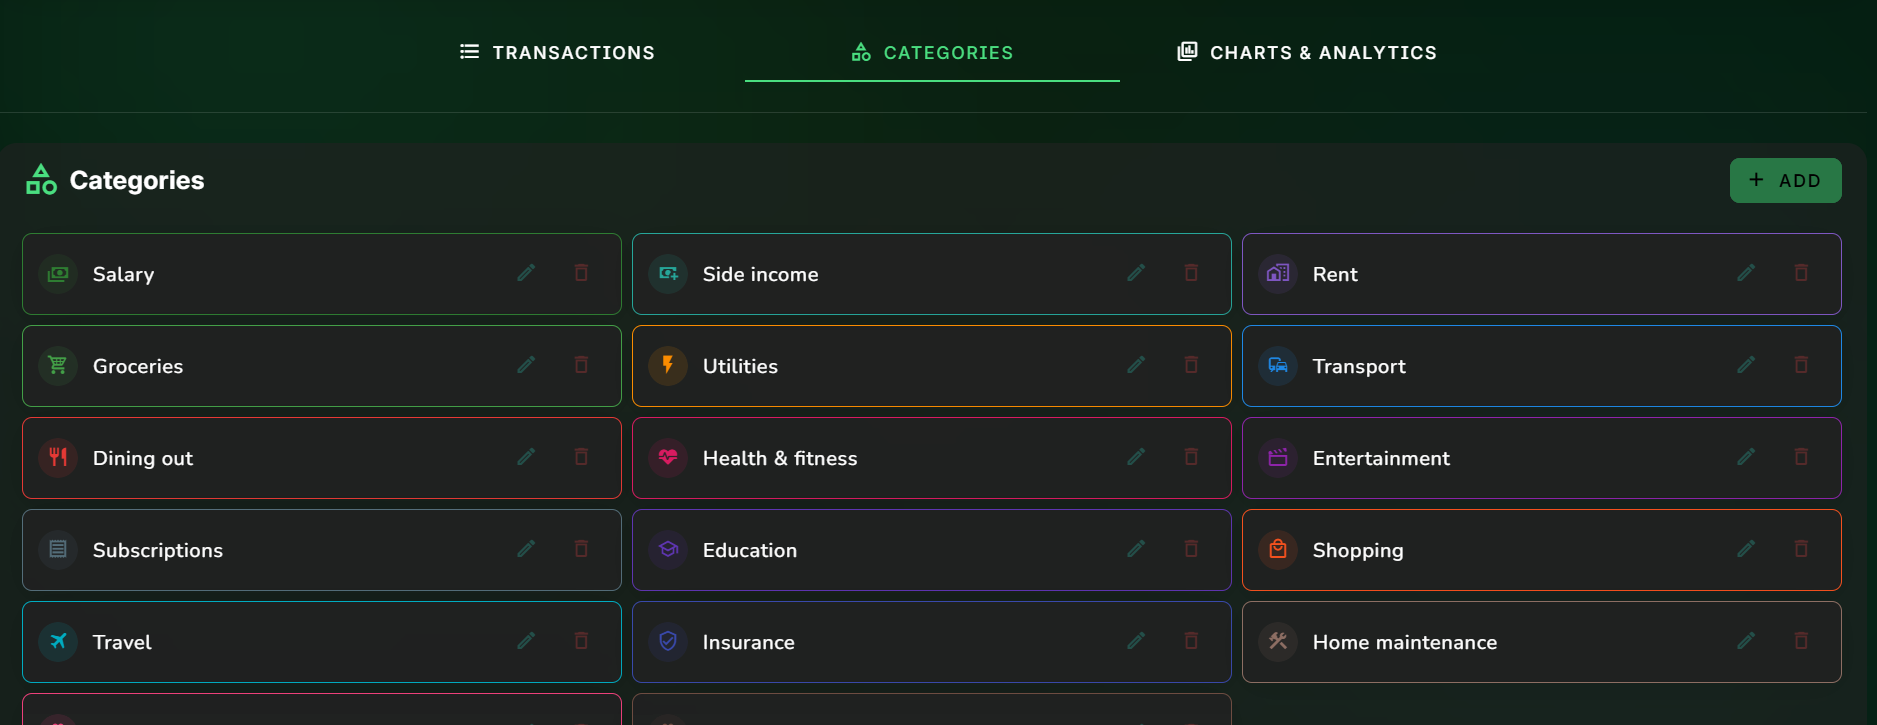Click the Side income money icon
Viewport: 1877px width, 725px height.
(x=668, y=274)
